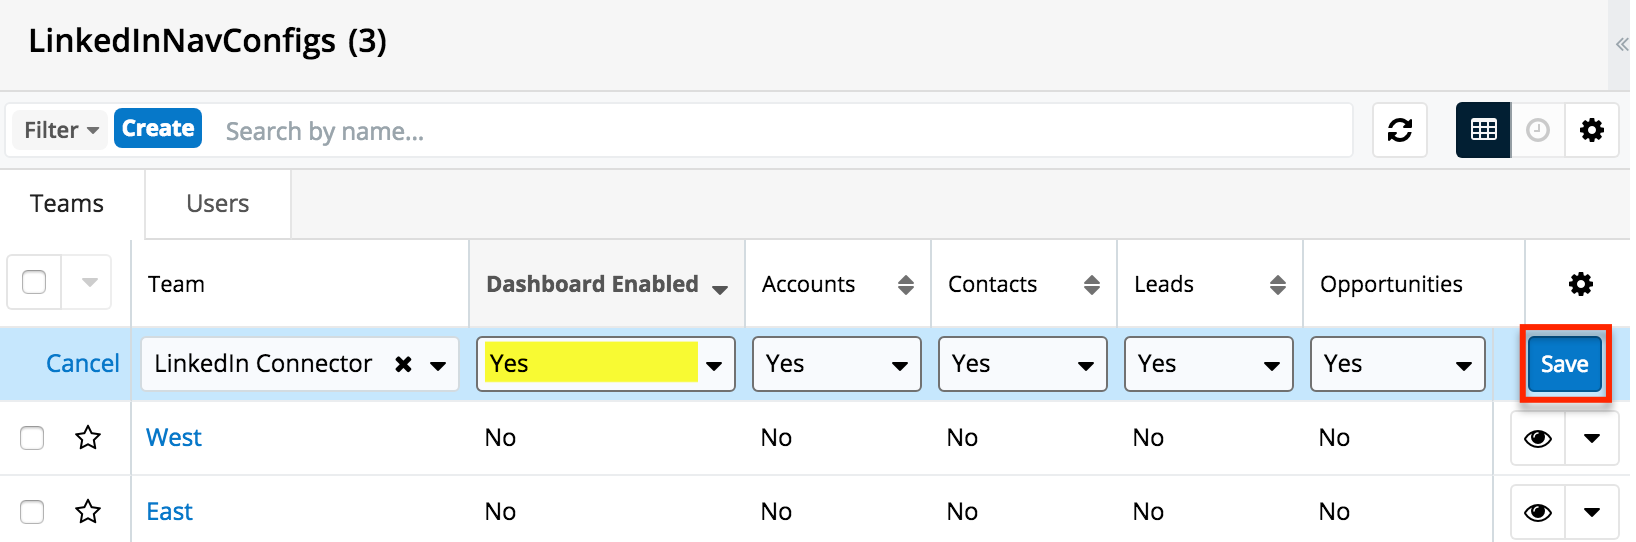
Task: Open column settings gear in table header
Action: (x=1580, y=284)
